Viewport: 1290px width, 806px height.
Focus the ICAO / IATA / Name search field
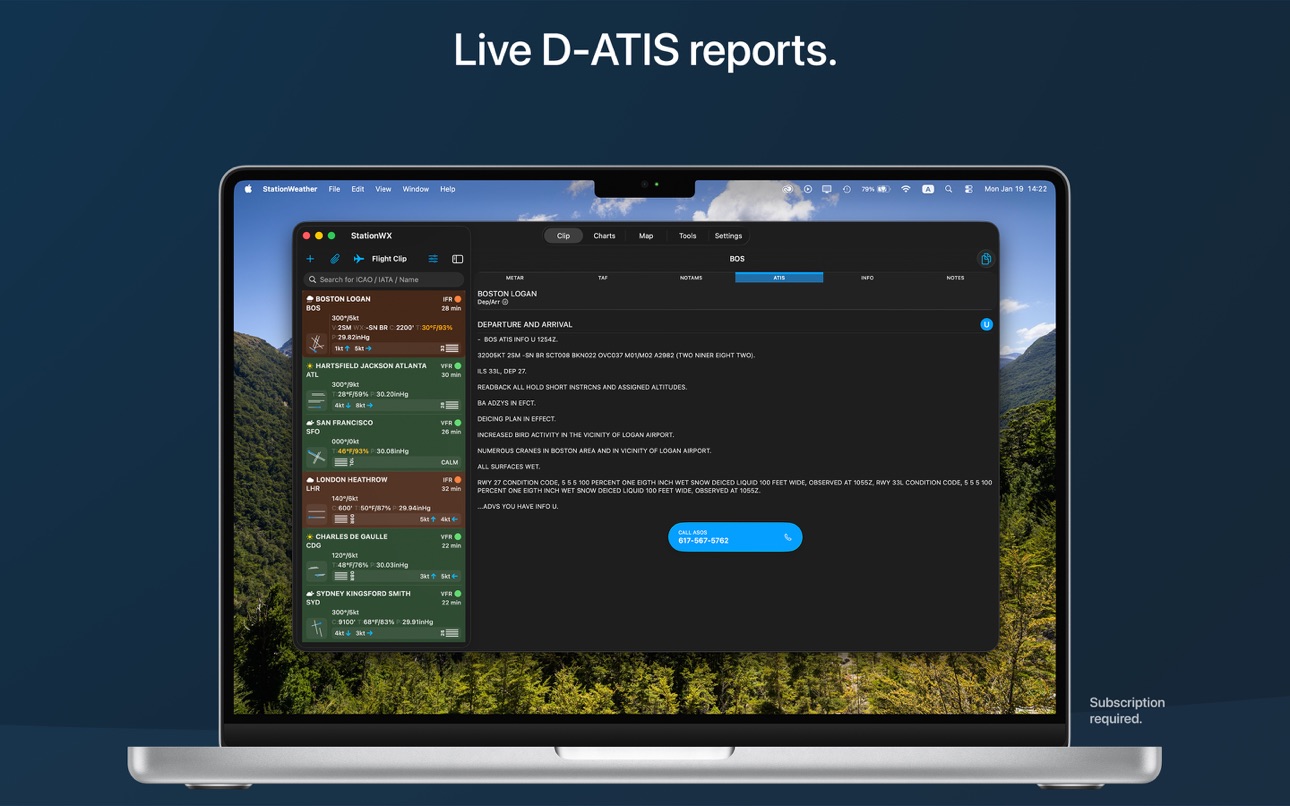pyautogui.click(x=384, y=280)
